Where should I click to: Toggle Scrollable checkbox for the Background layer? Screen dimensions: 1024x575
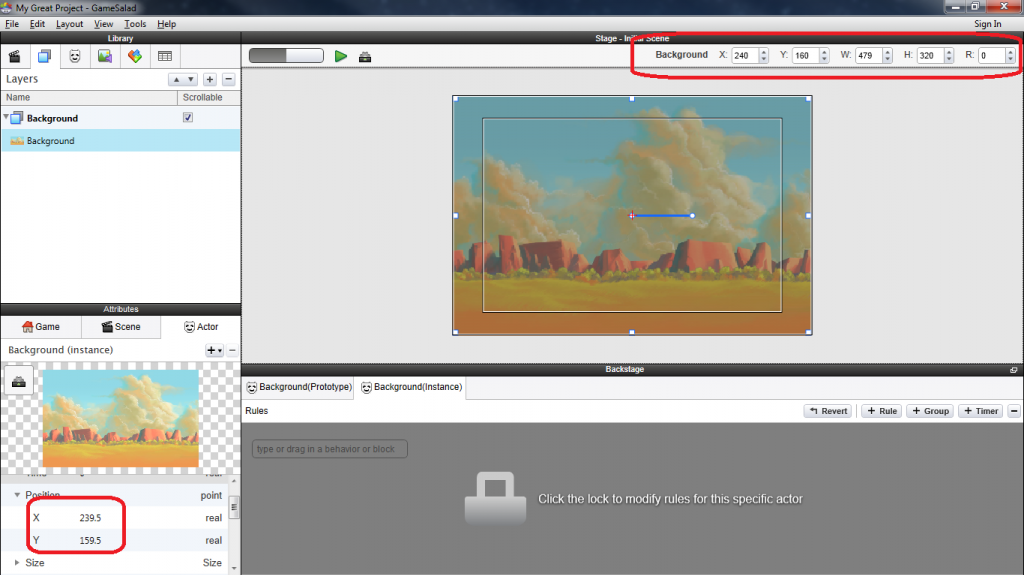(188, 118)
